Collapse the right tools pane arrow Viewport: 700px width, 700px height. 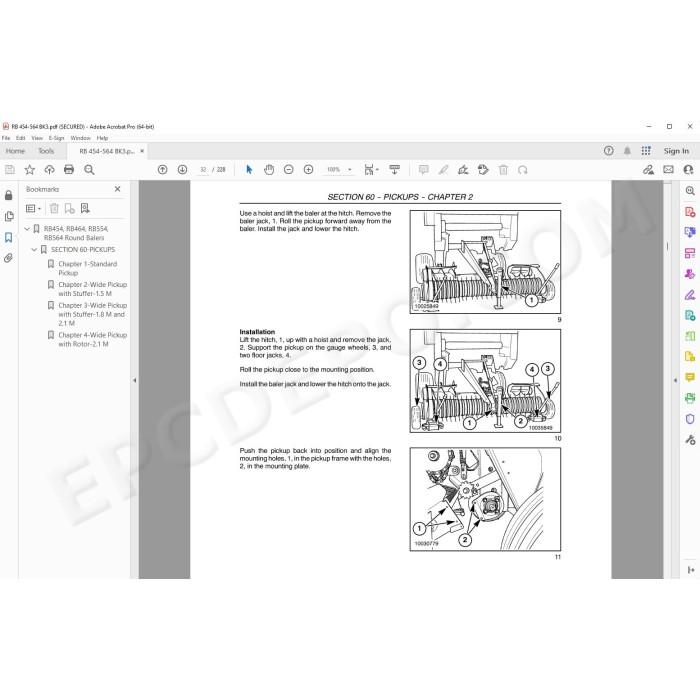675,380
